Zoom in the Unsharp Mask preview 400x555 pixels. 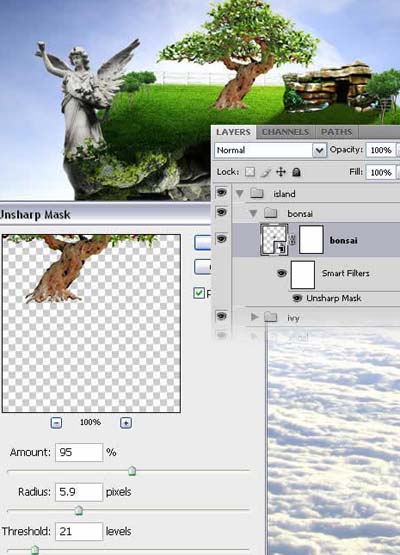(126, 423)
